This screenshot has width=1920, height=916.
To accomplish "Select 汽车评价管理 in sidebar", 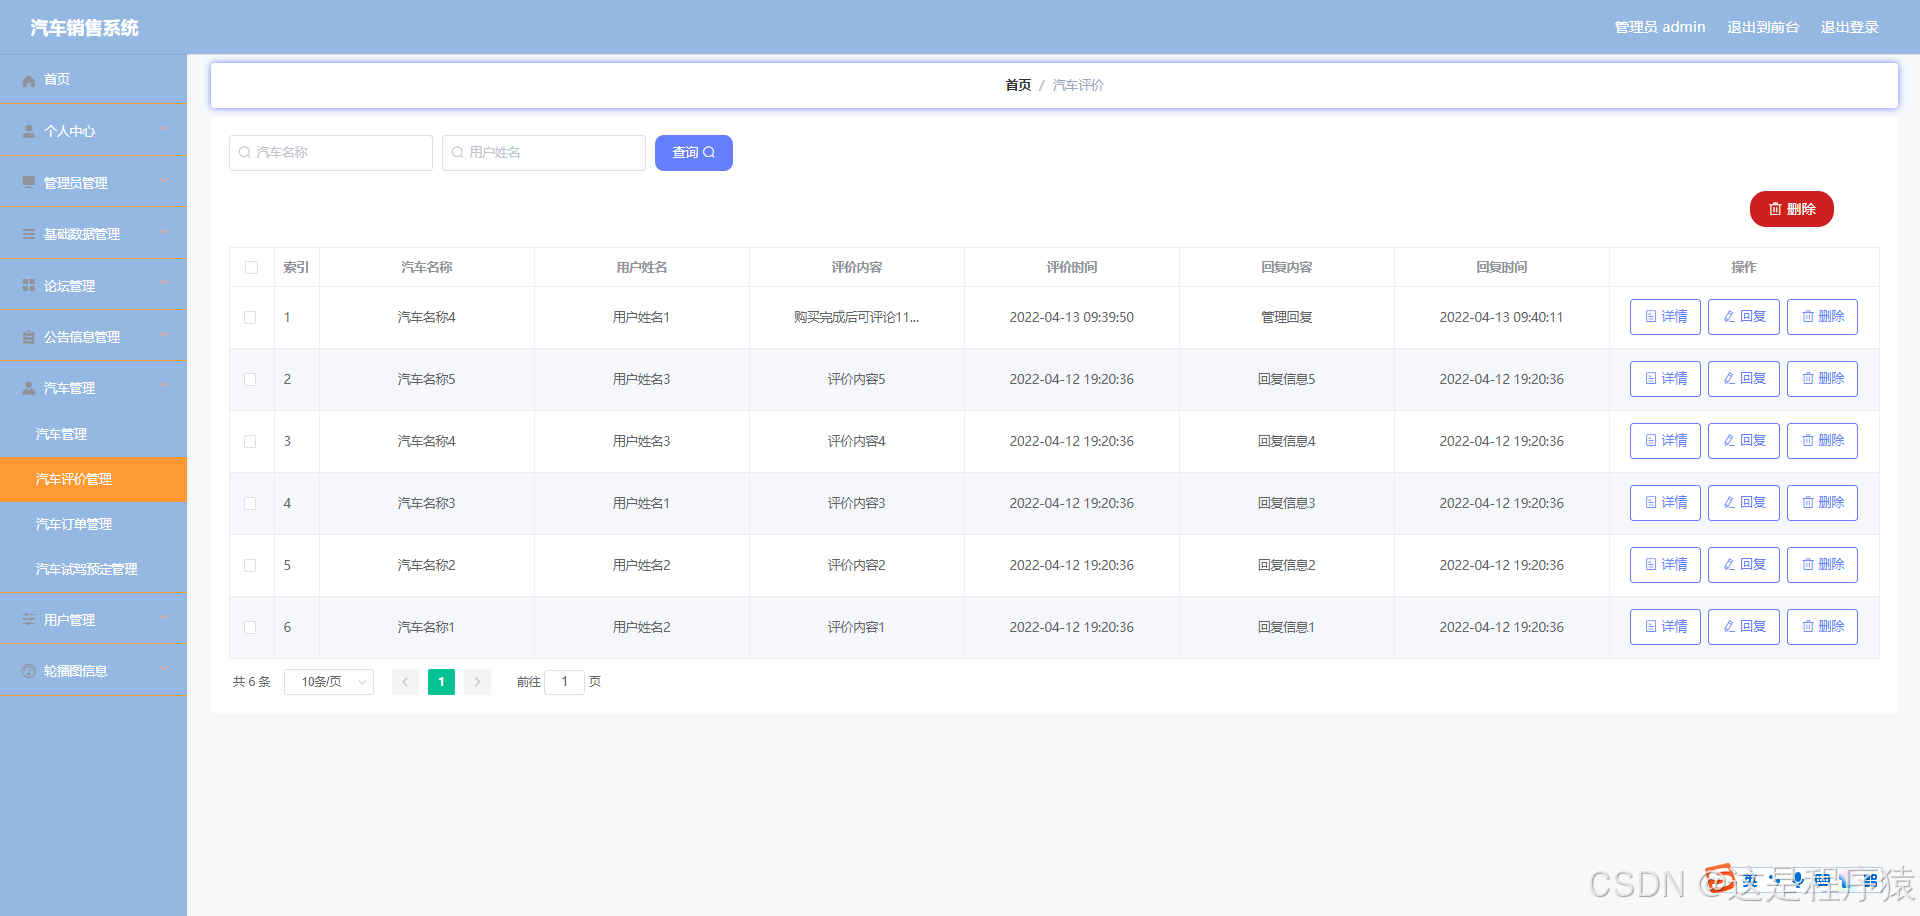I will (x=93, y=479).
